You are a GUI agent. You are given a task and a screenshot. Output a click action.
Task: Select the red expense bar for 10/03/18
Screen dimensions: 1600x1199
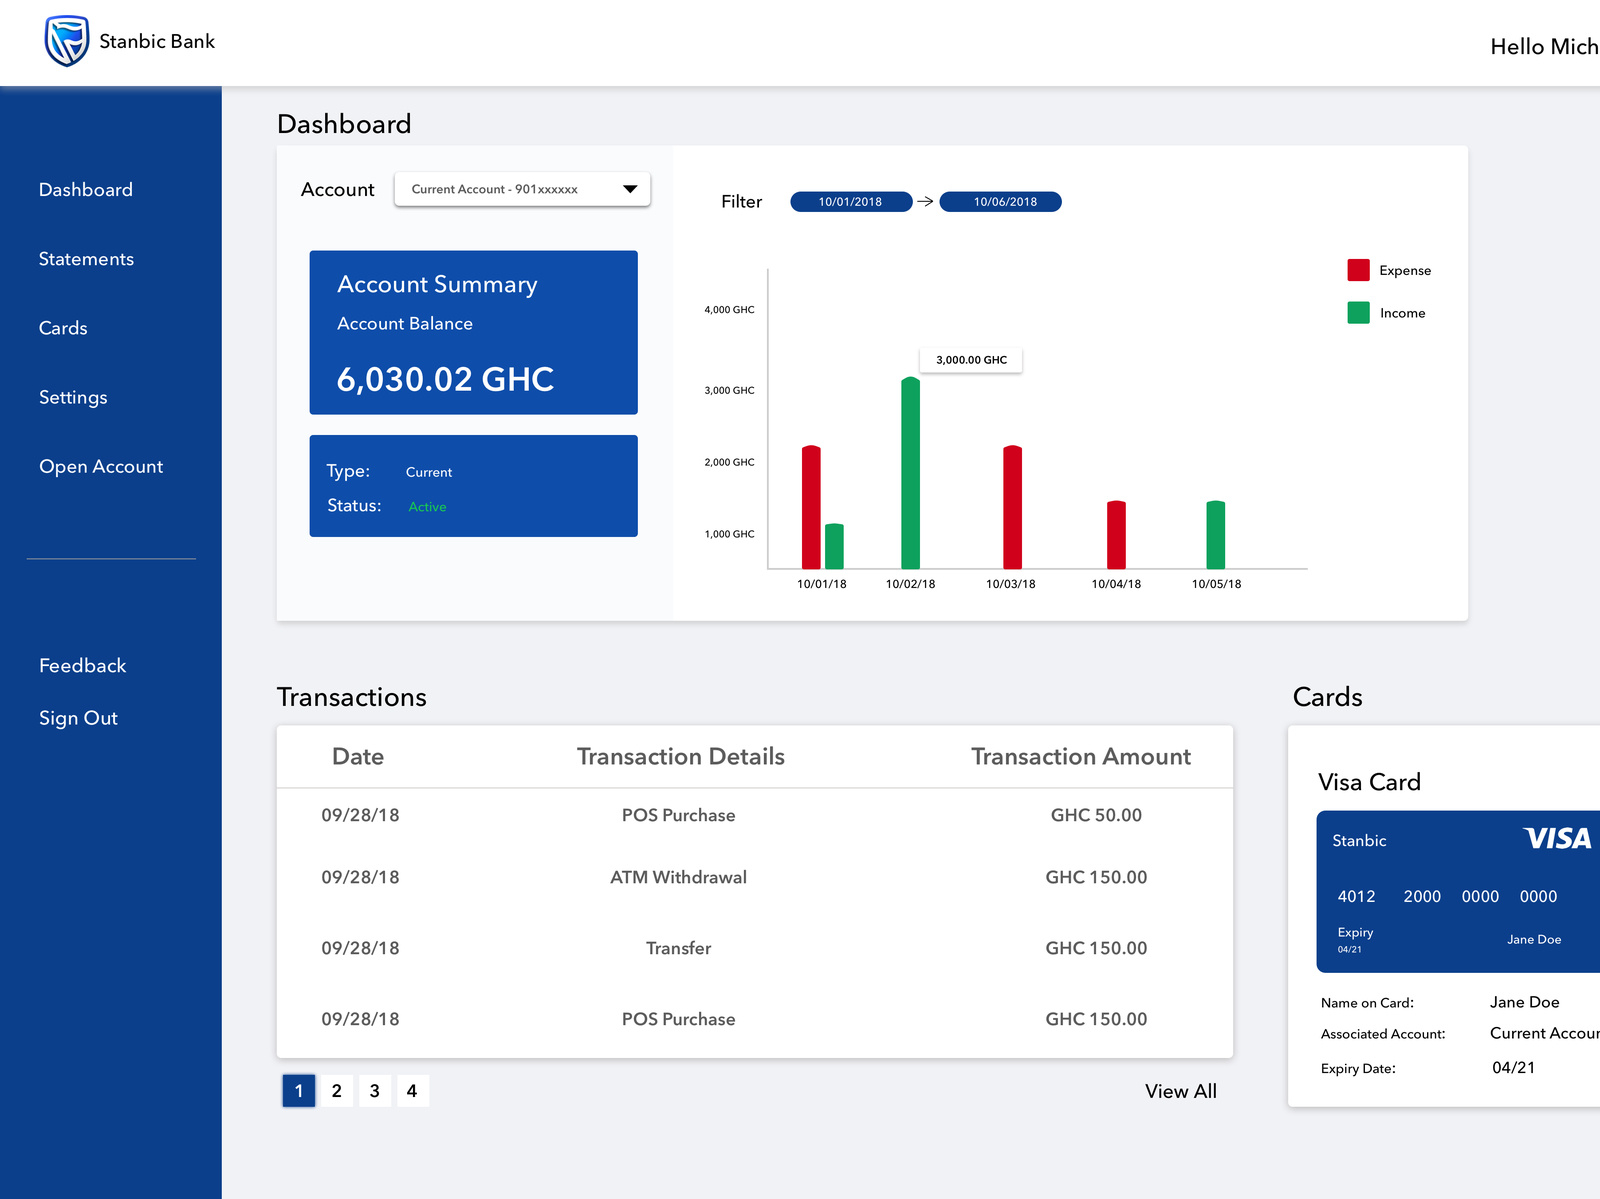1012,505
